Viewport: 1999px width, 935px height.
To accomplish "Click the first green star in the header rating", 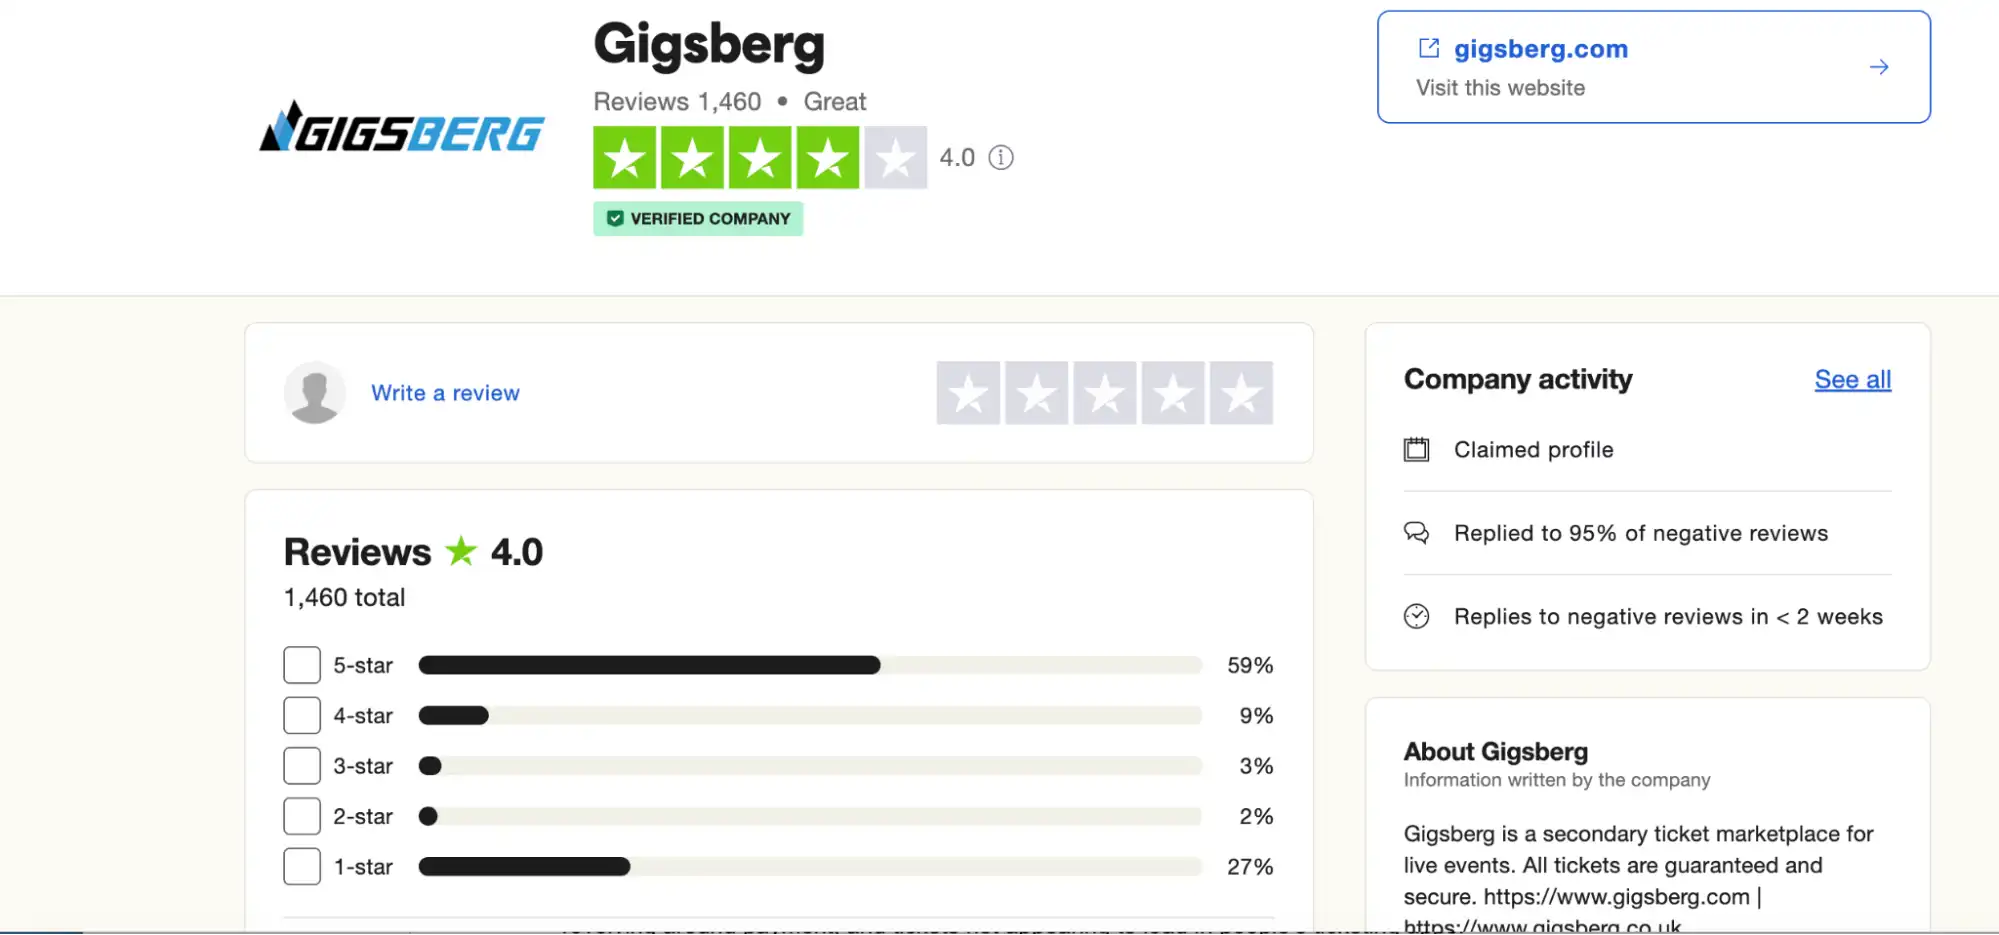I will click(x=623, y=157).
